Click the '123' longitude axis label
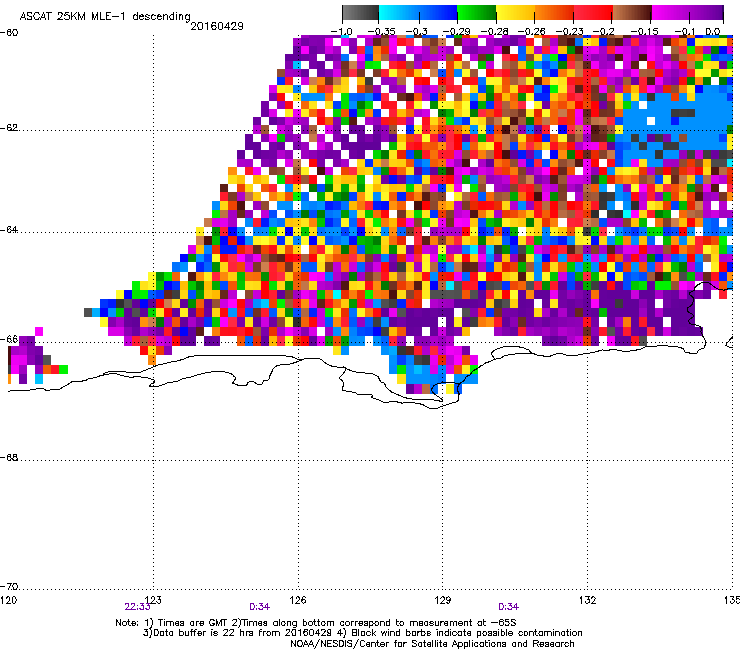Image resolution: width=740 pixels, height=650 pixels. 153,600
